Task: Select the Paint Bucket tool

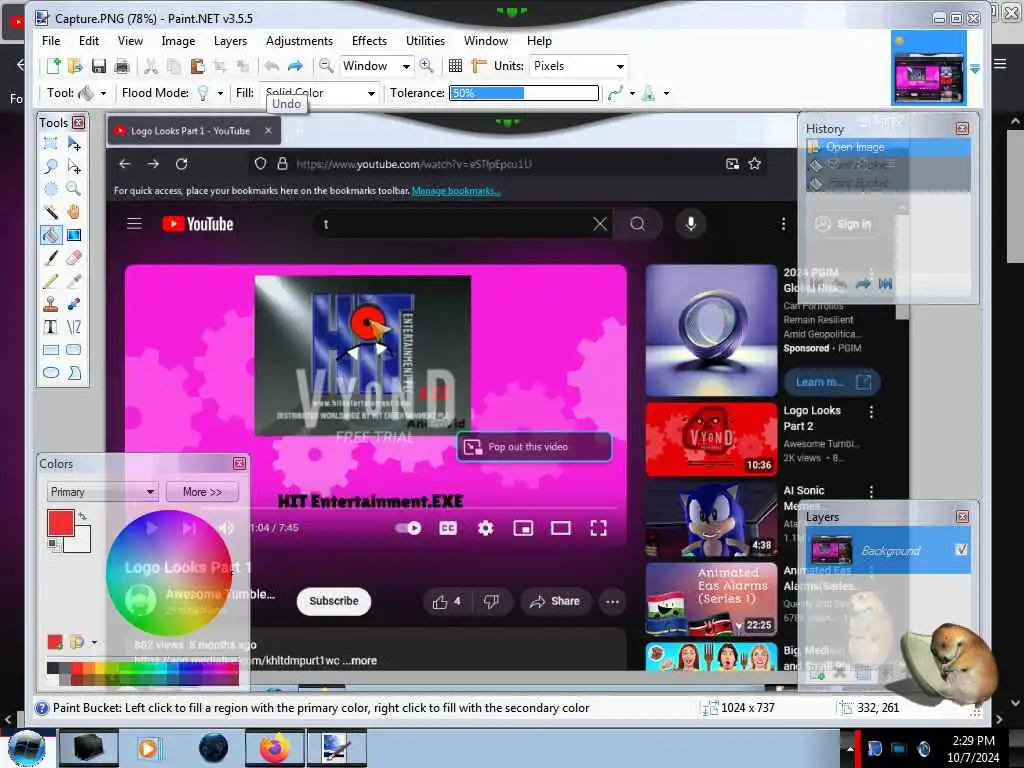Action: coord(50,235)
